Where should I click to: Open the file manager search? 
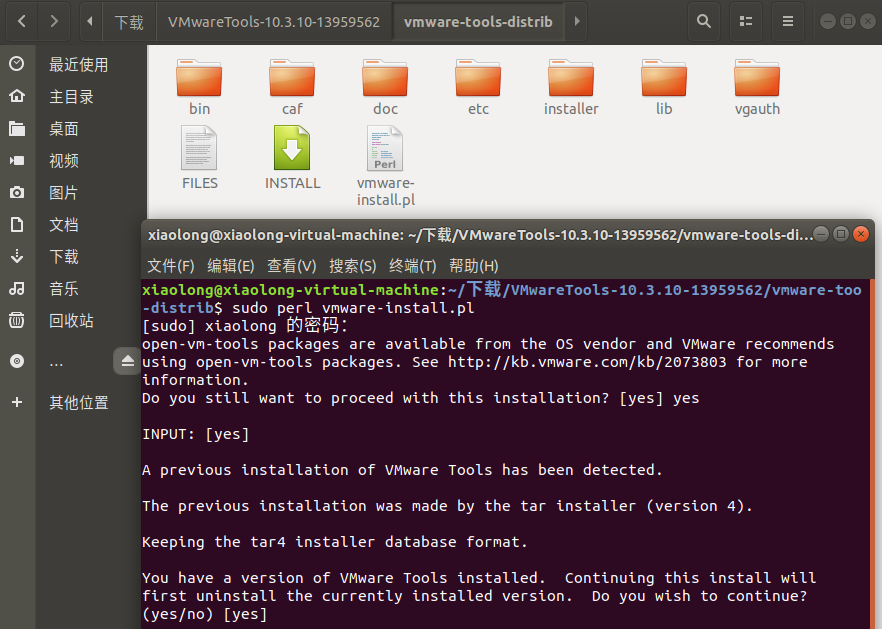(704, 21)
